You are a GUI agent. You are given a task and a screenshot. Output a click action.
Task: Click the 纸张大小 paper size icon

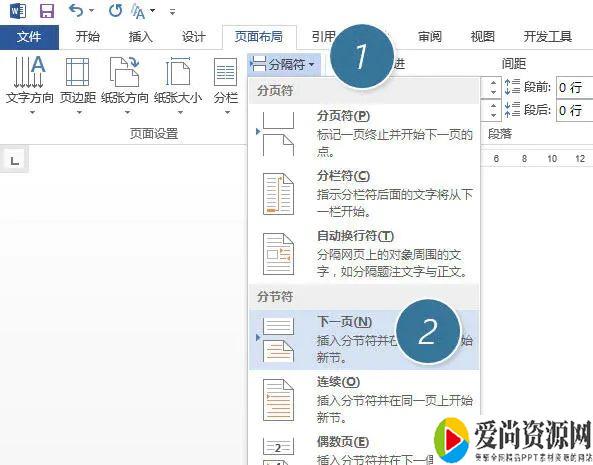click(x=178, y=72)
